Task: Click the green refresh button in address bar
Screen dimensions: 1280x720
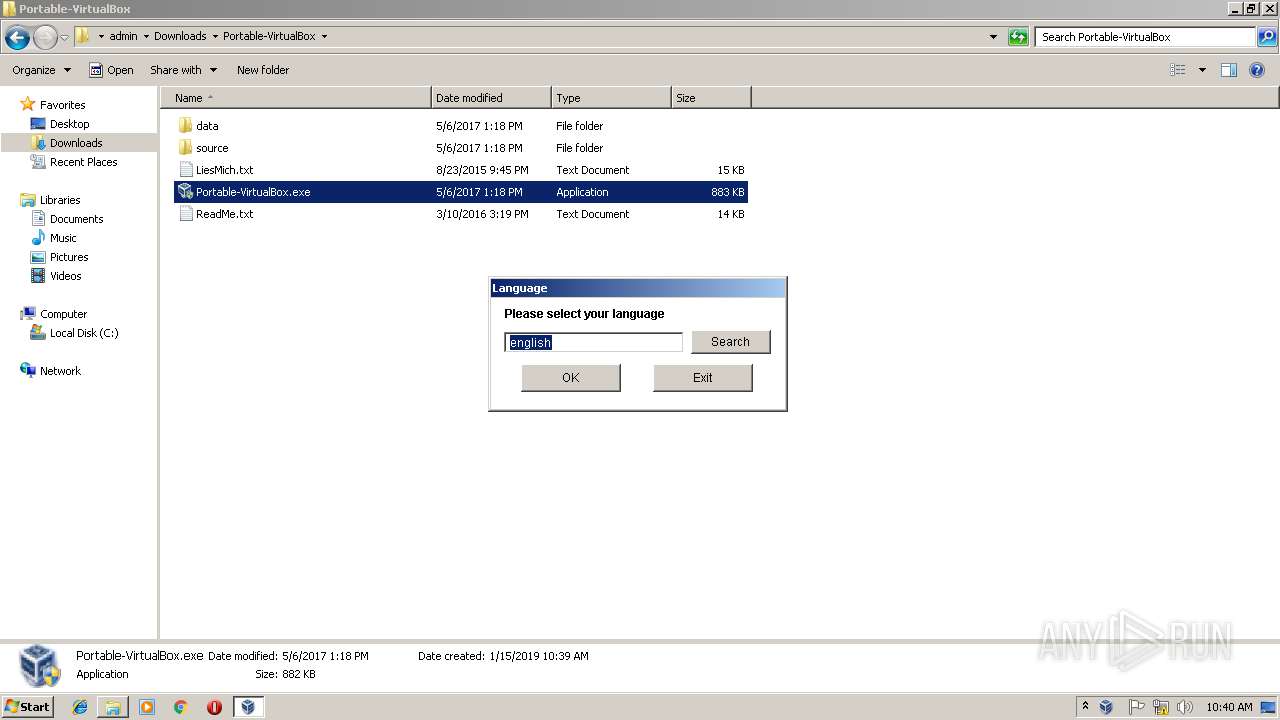Action: [1018, 37]
